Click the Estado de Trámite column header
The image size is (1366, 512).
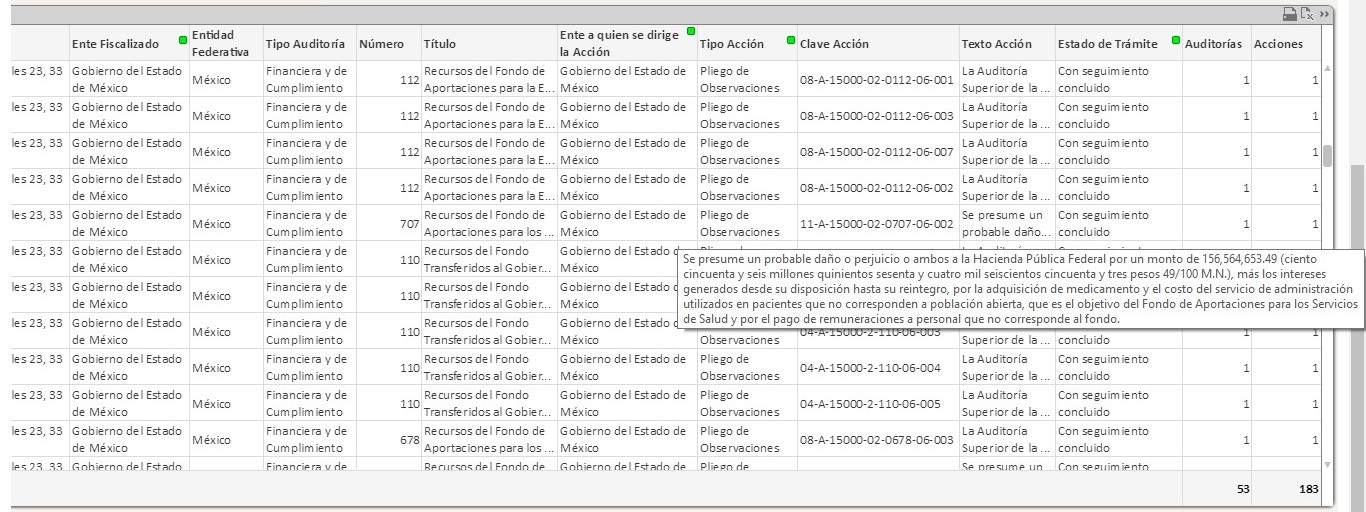click(x=1108, y=44)
